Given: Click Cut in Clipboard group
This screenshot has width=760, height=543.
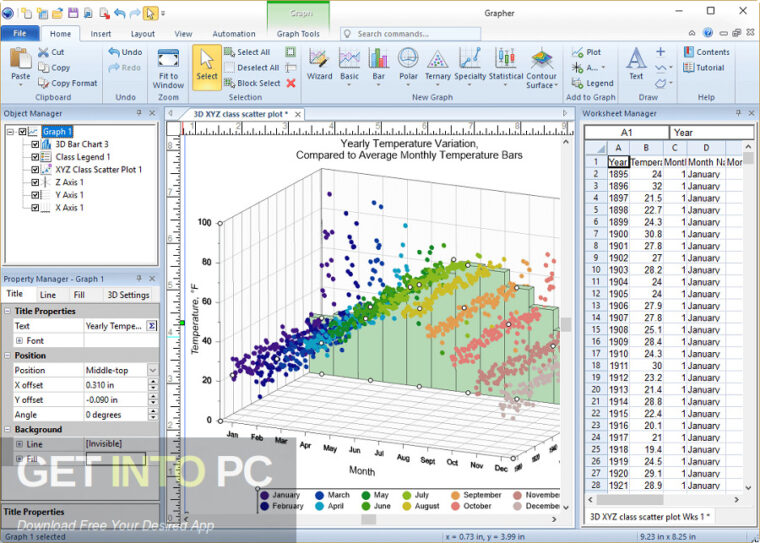Looking at the screenshot, I should pos(51,52).
